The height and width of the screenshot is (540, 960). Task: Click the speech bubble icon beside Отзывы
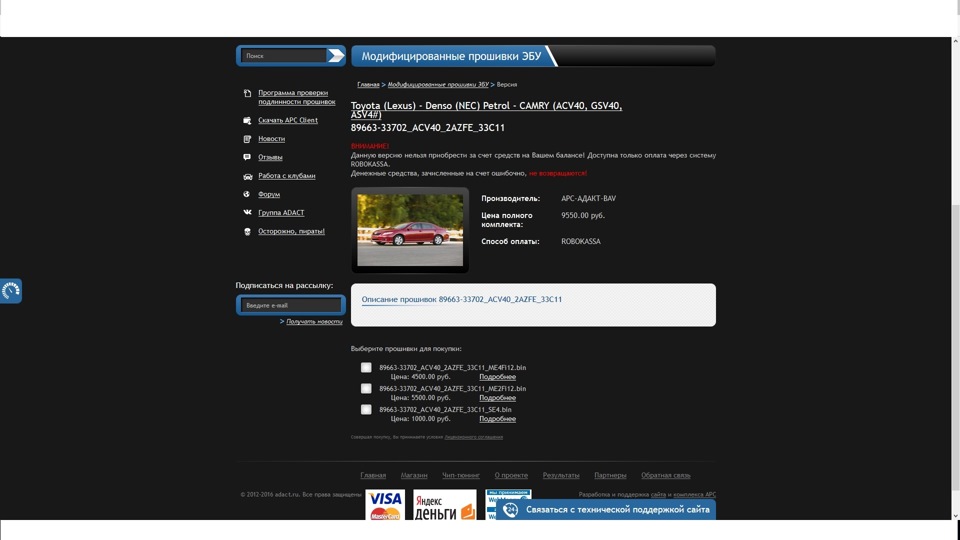pos(247,157)
